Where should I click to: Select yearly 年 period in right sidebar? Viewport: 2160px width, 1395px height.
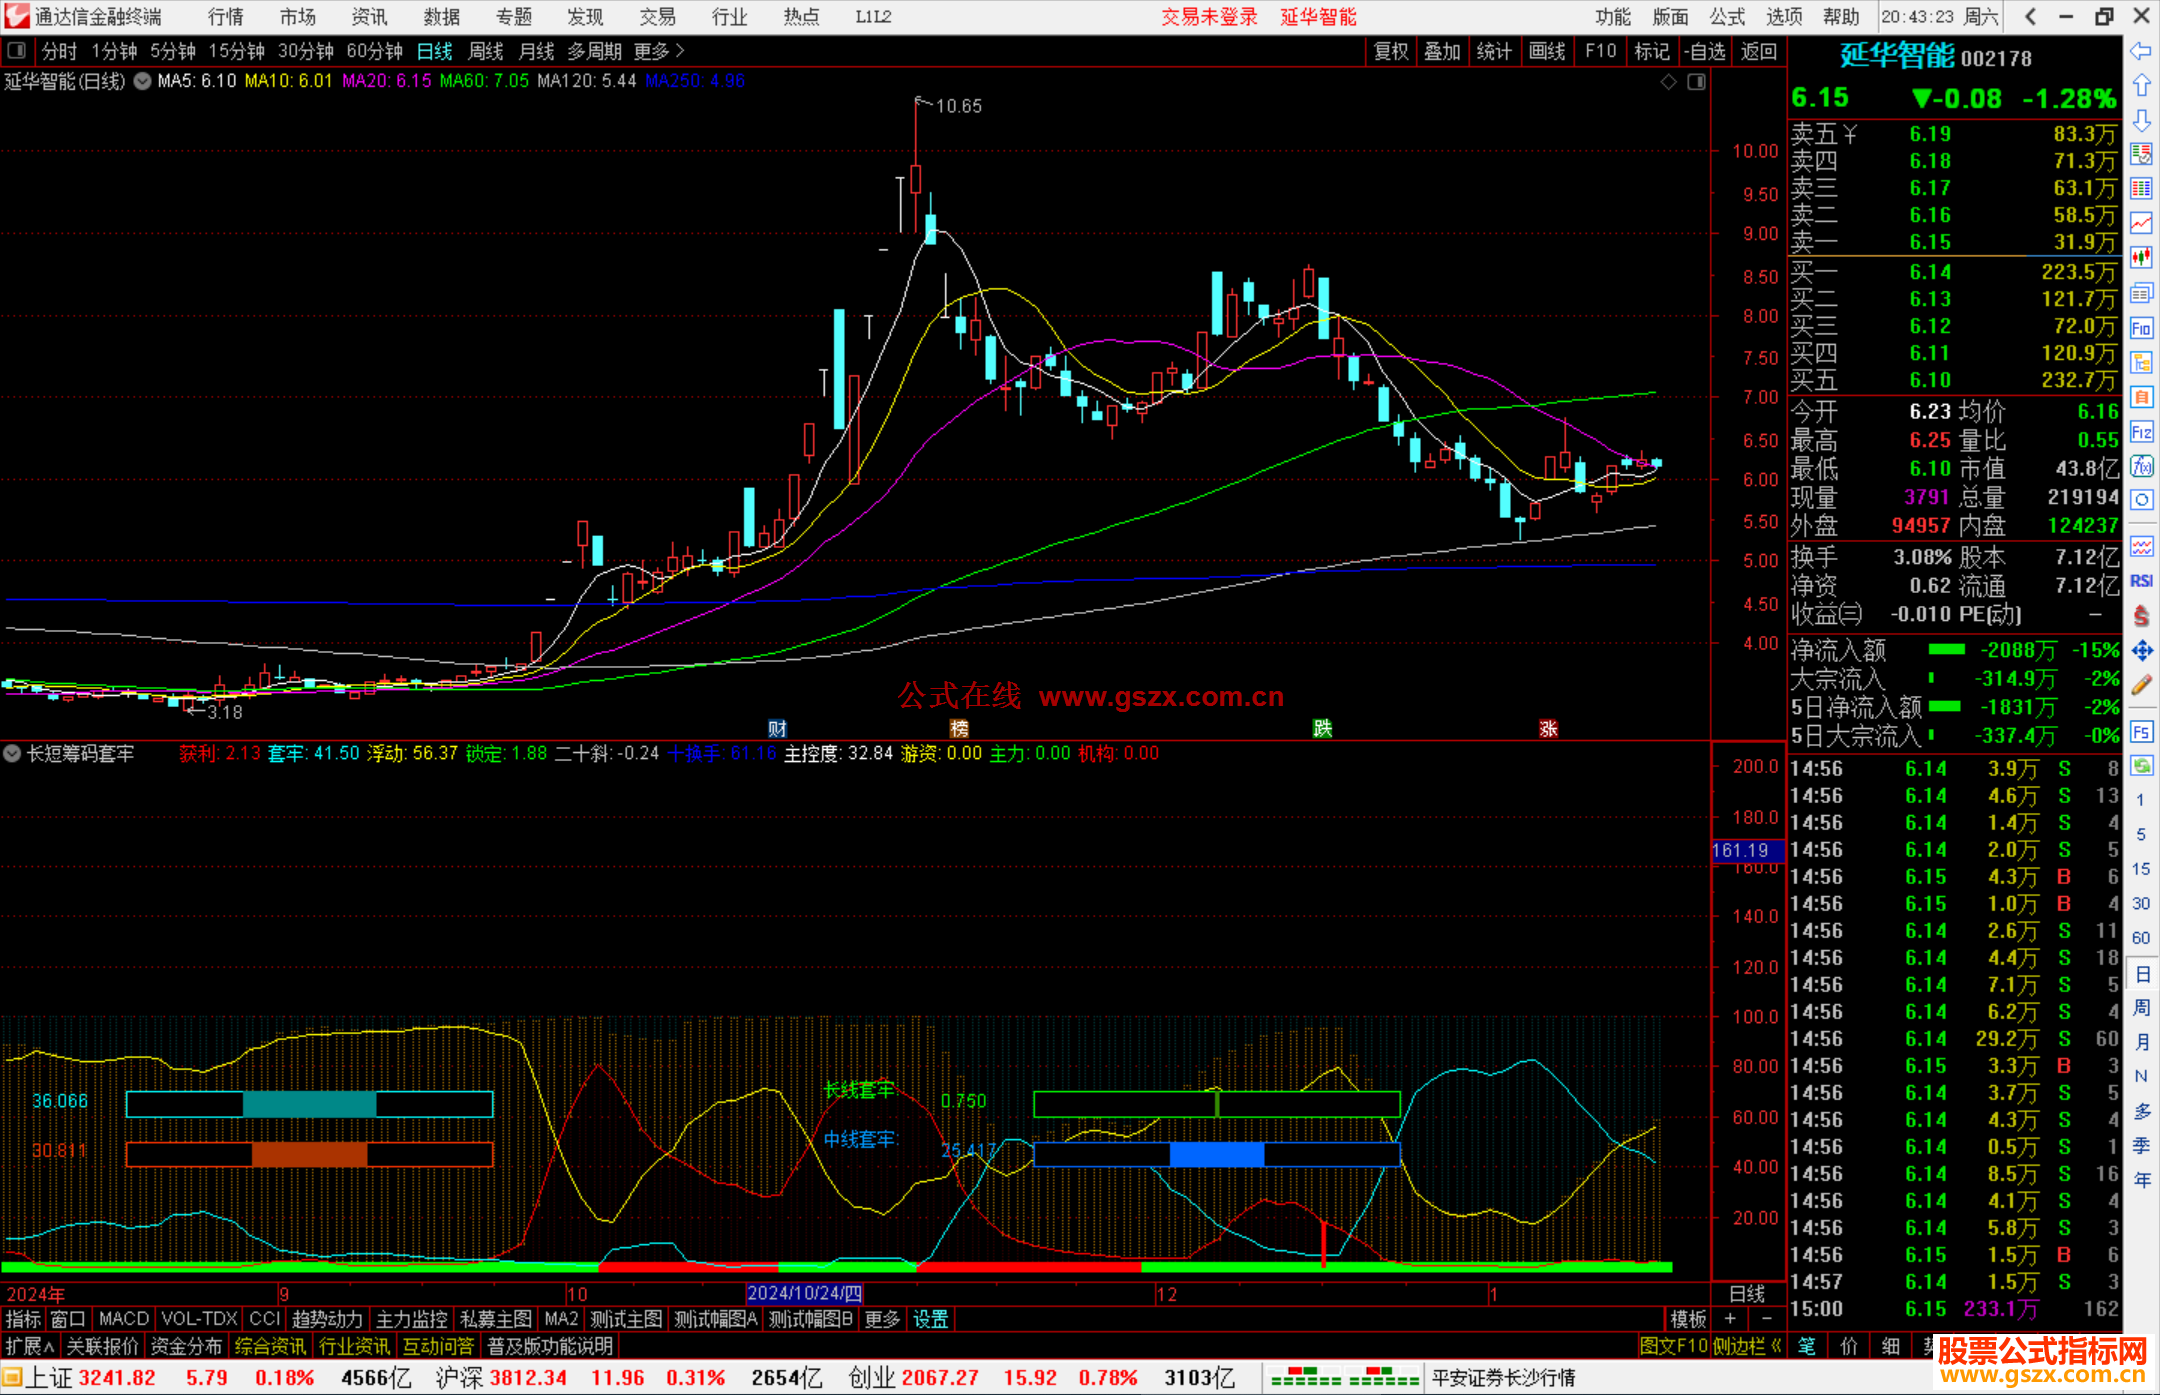coord(2141,1180)
